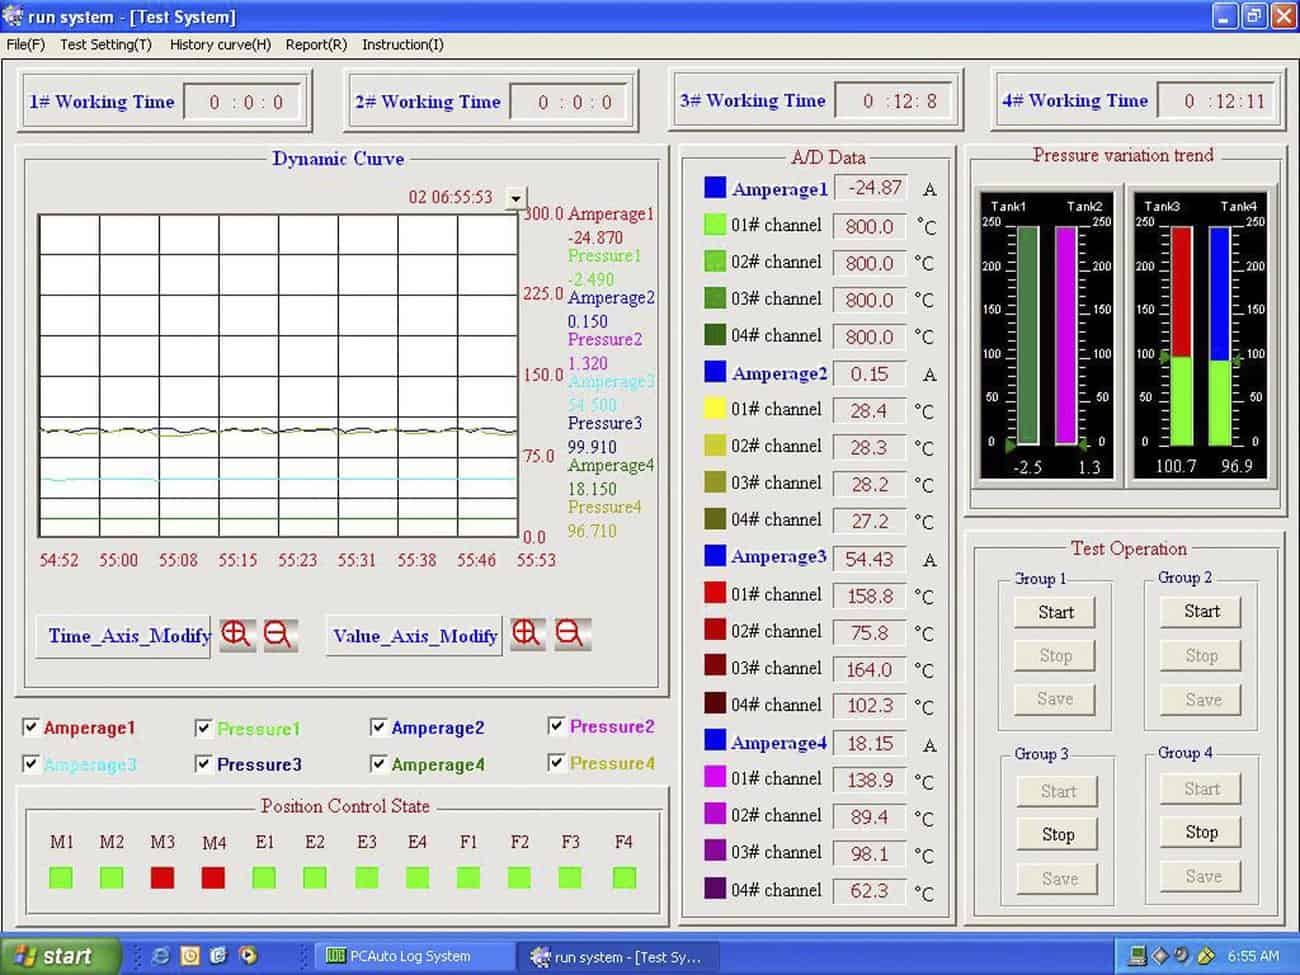Zoom out on the value axis
This screenshot has height=975, width=1300.
coord(570,633)
